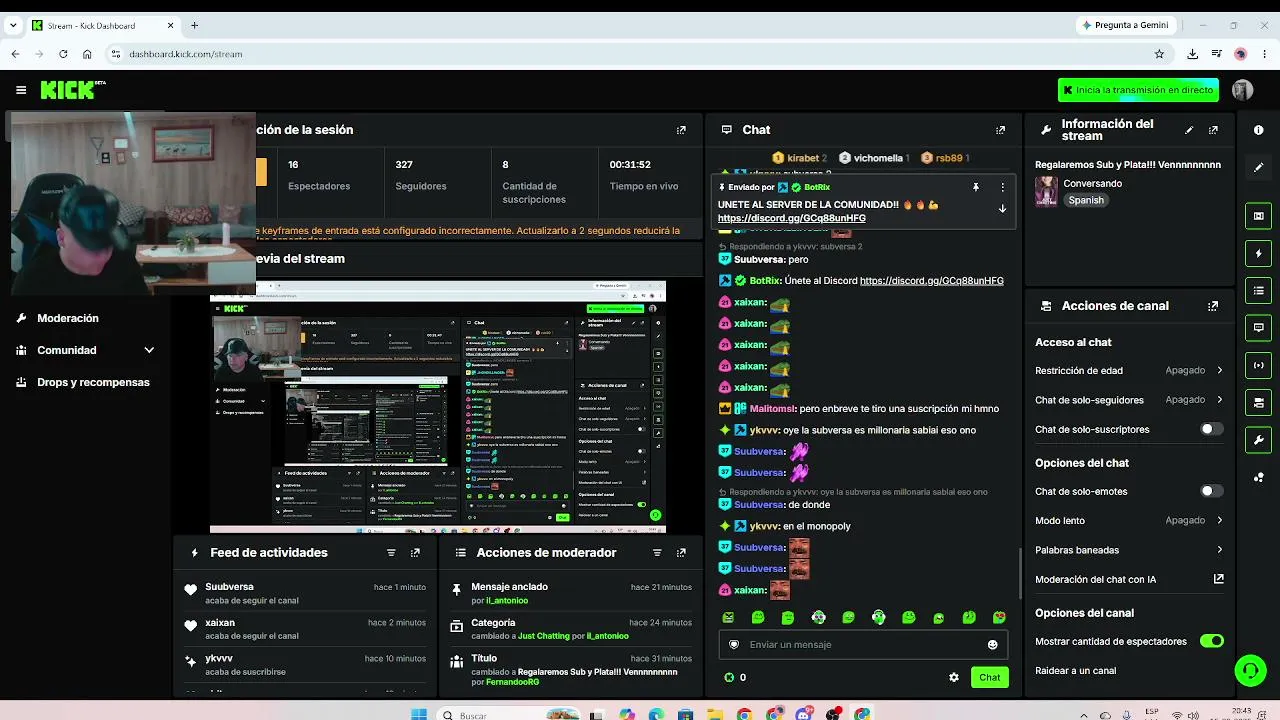
Task: Unpin the pinned BotRix message
Action: click(x=976, y=187)
